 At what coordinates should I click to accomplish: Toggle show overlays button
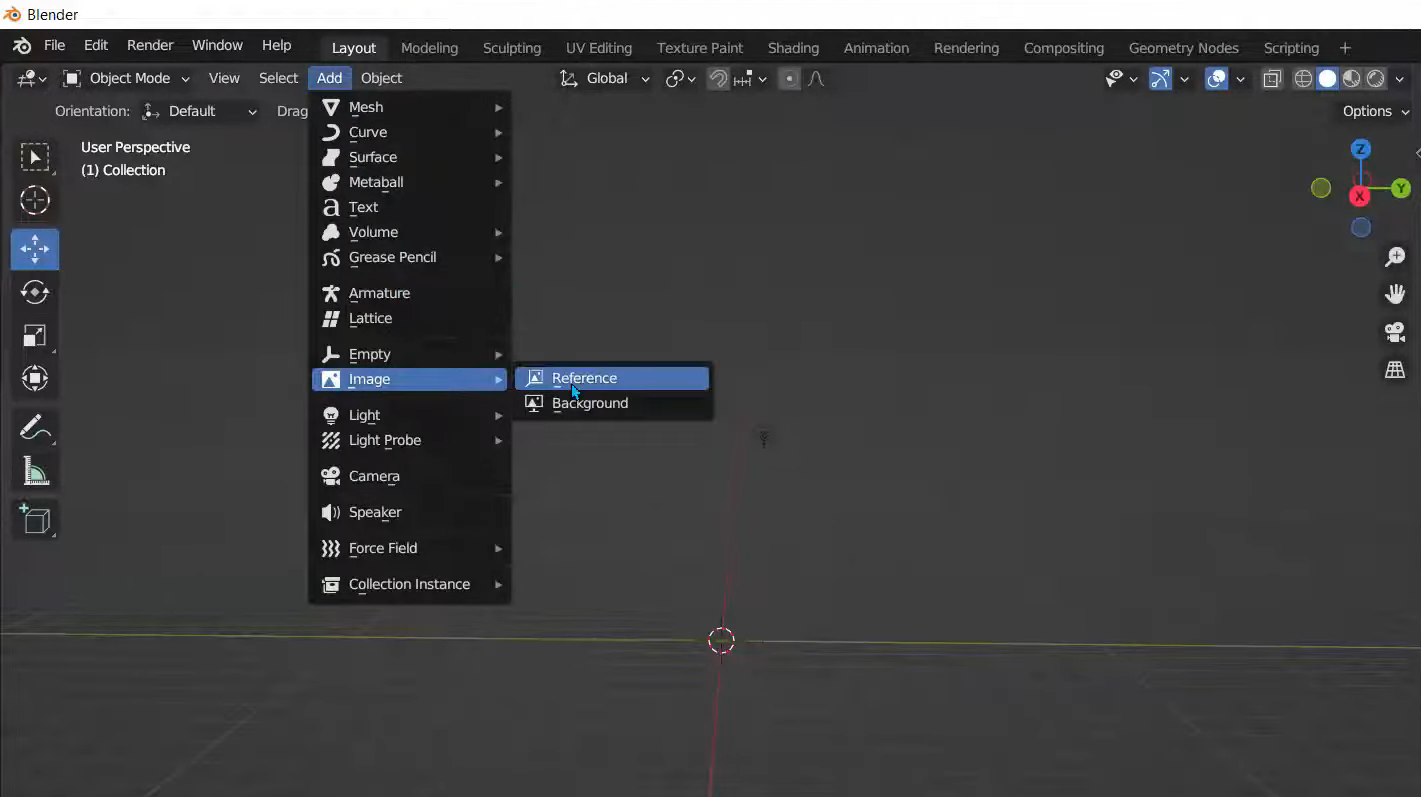pyautogui.click(x=1216, y=79)
